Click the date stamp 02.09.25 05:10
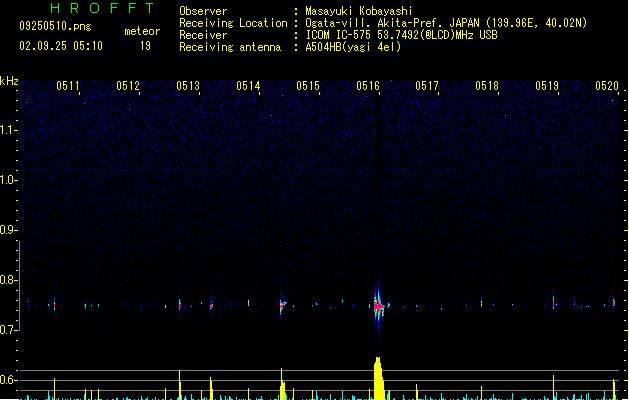 [61, 46]
